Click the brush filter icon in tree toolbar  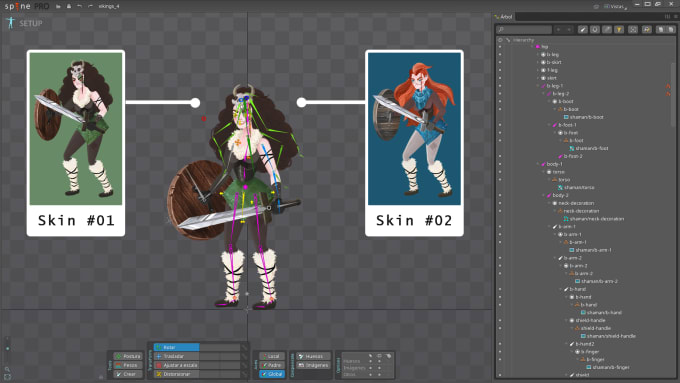(x=583, y=29)
